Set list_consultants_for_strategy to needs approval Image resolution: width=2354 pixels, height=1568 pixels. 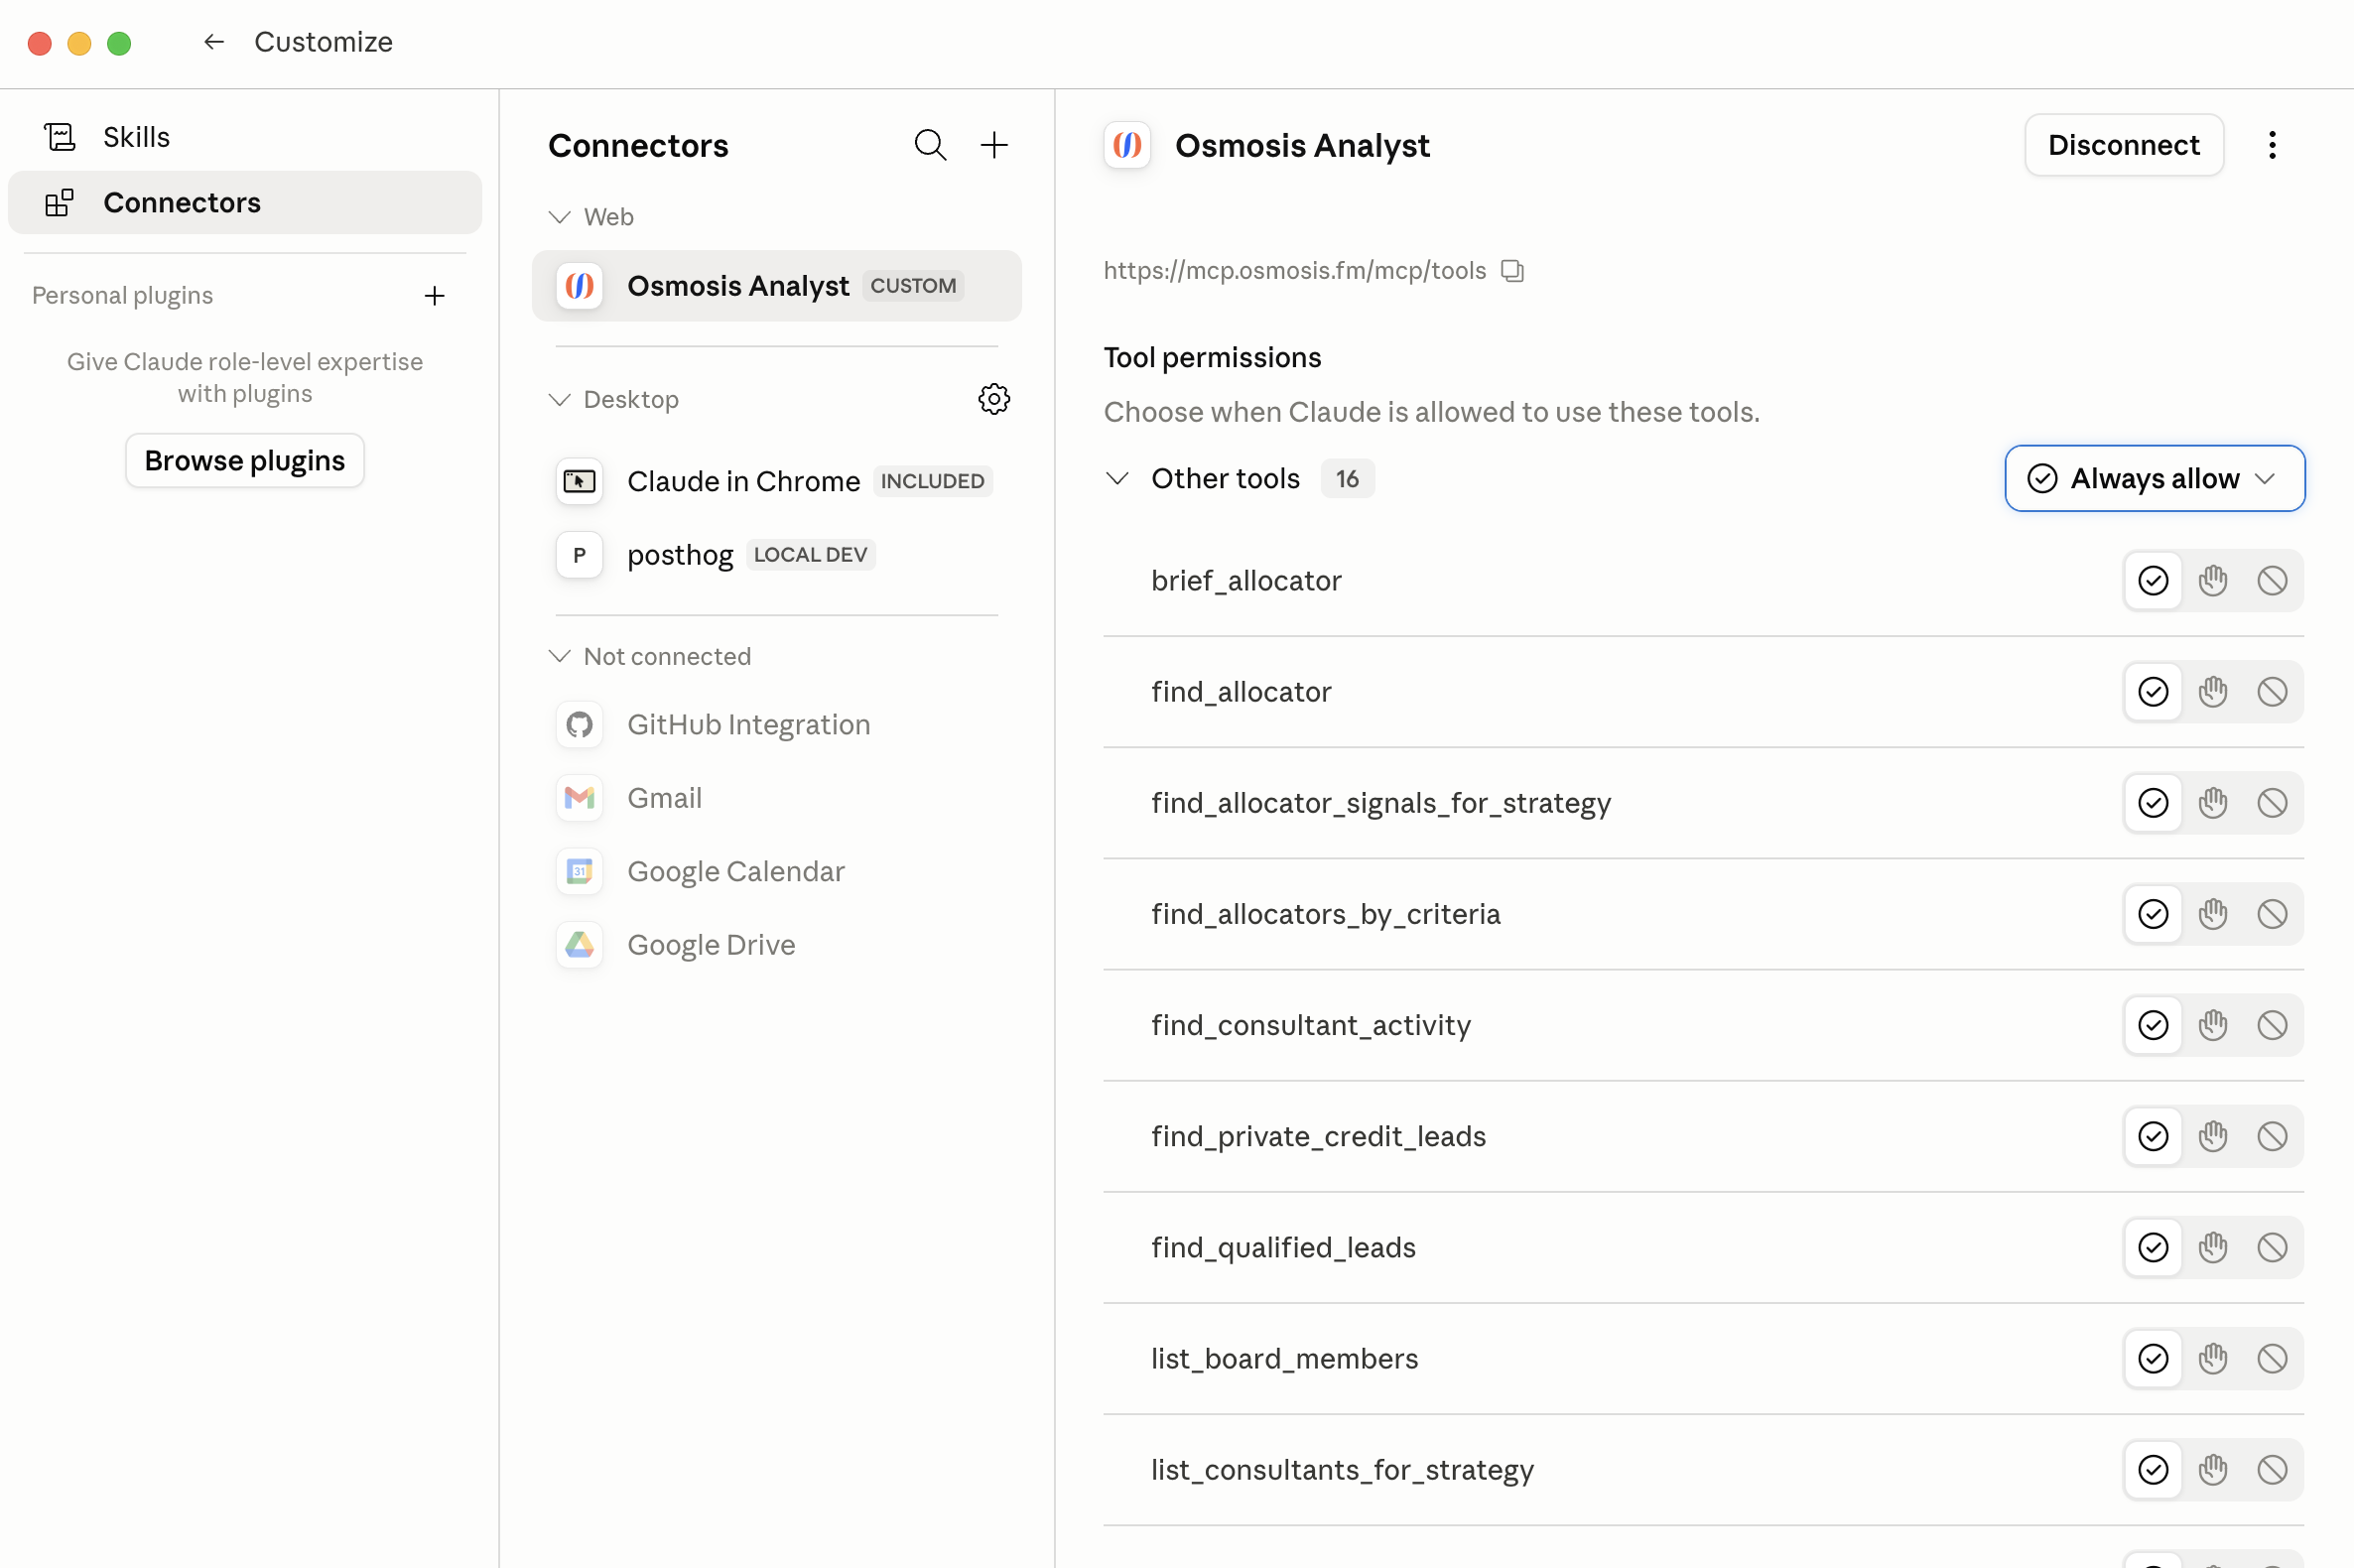[2213, 1469]
